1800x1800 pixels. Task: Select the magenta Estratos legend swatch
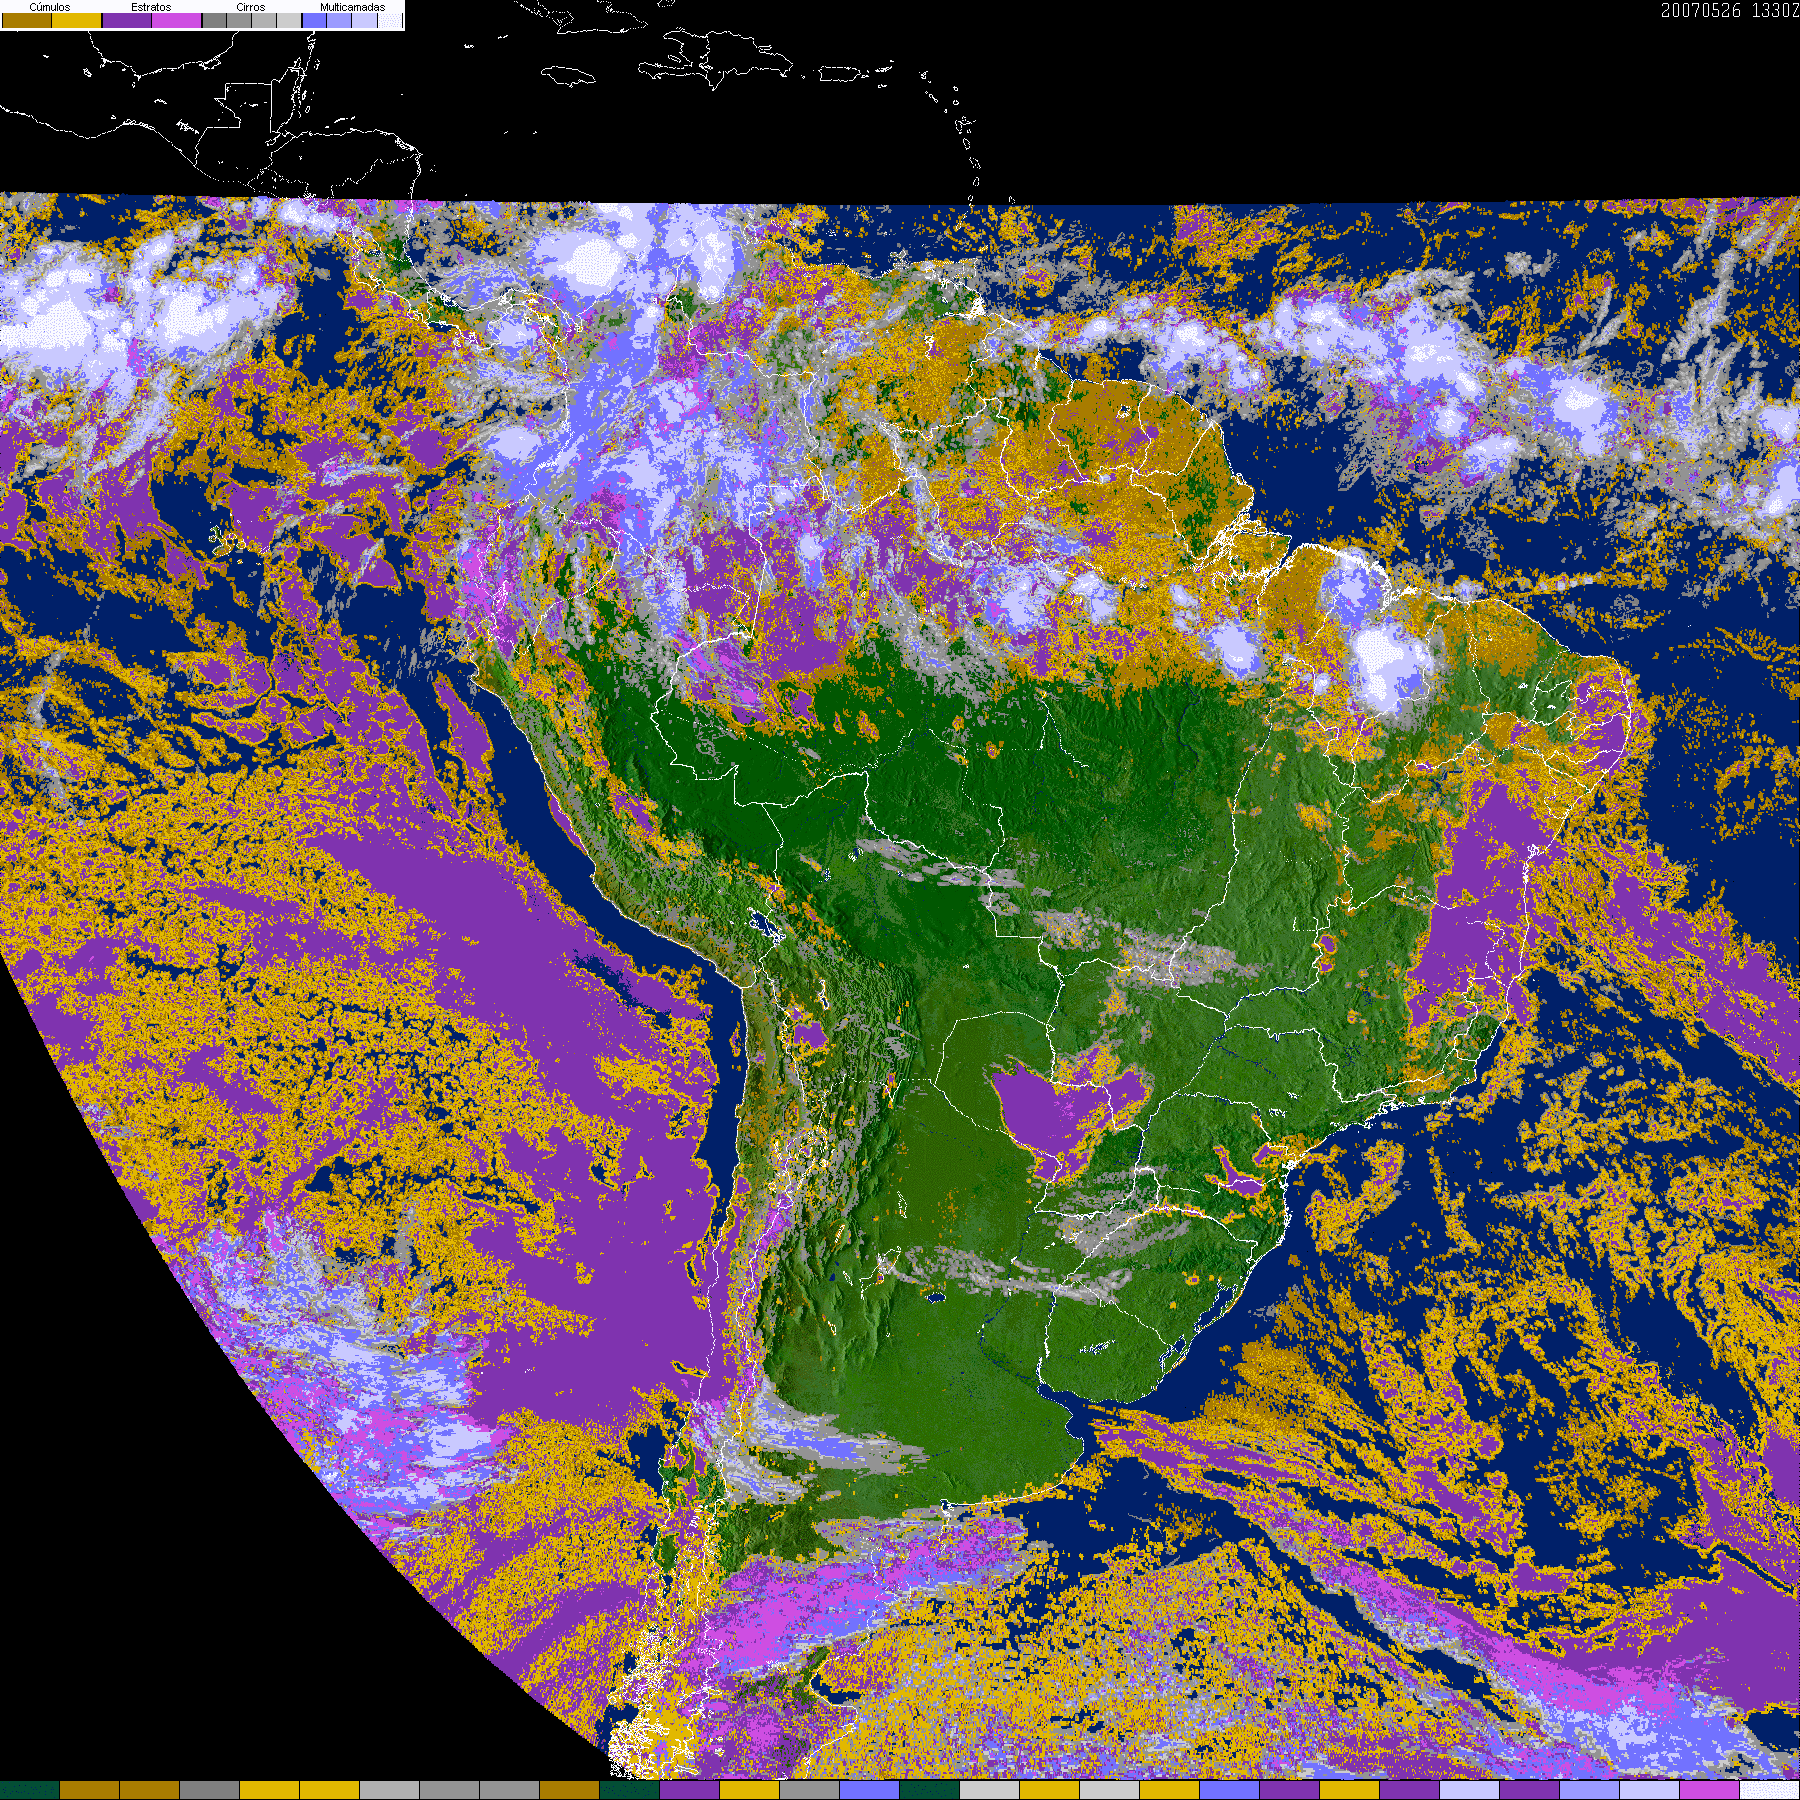177,21
